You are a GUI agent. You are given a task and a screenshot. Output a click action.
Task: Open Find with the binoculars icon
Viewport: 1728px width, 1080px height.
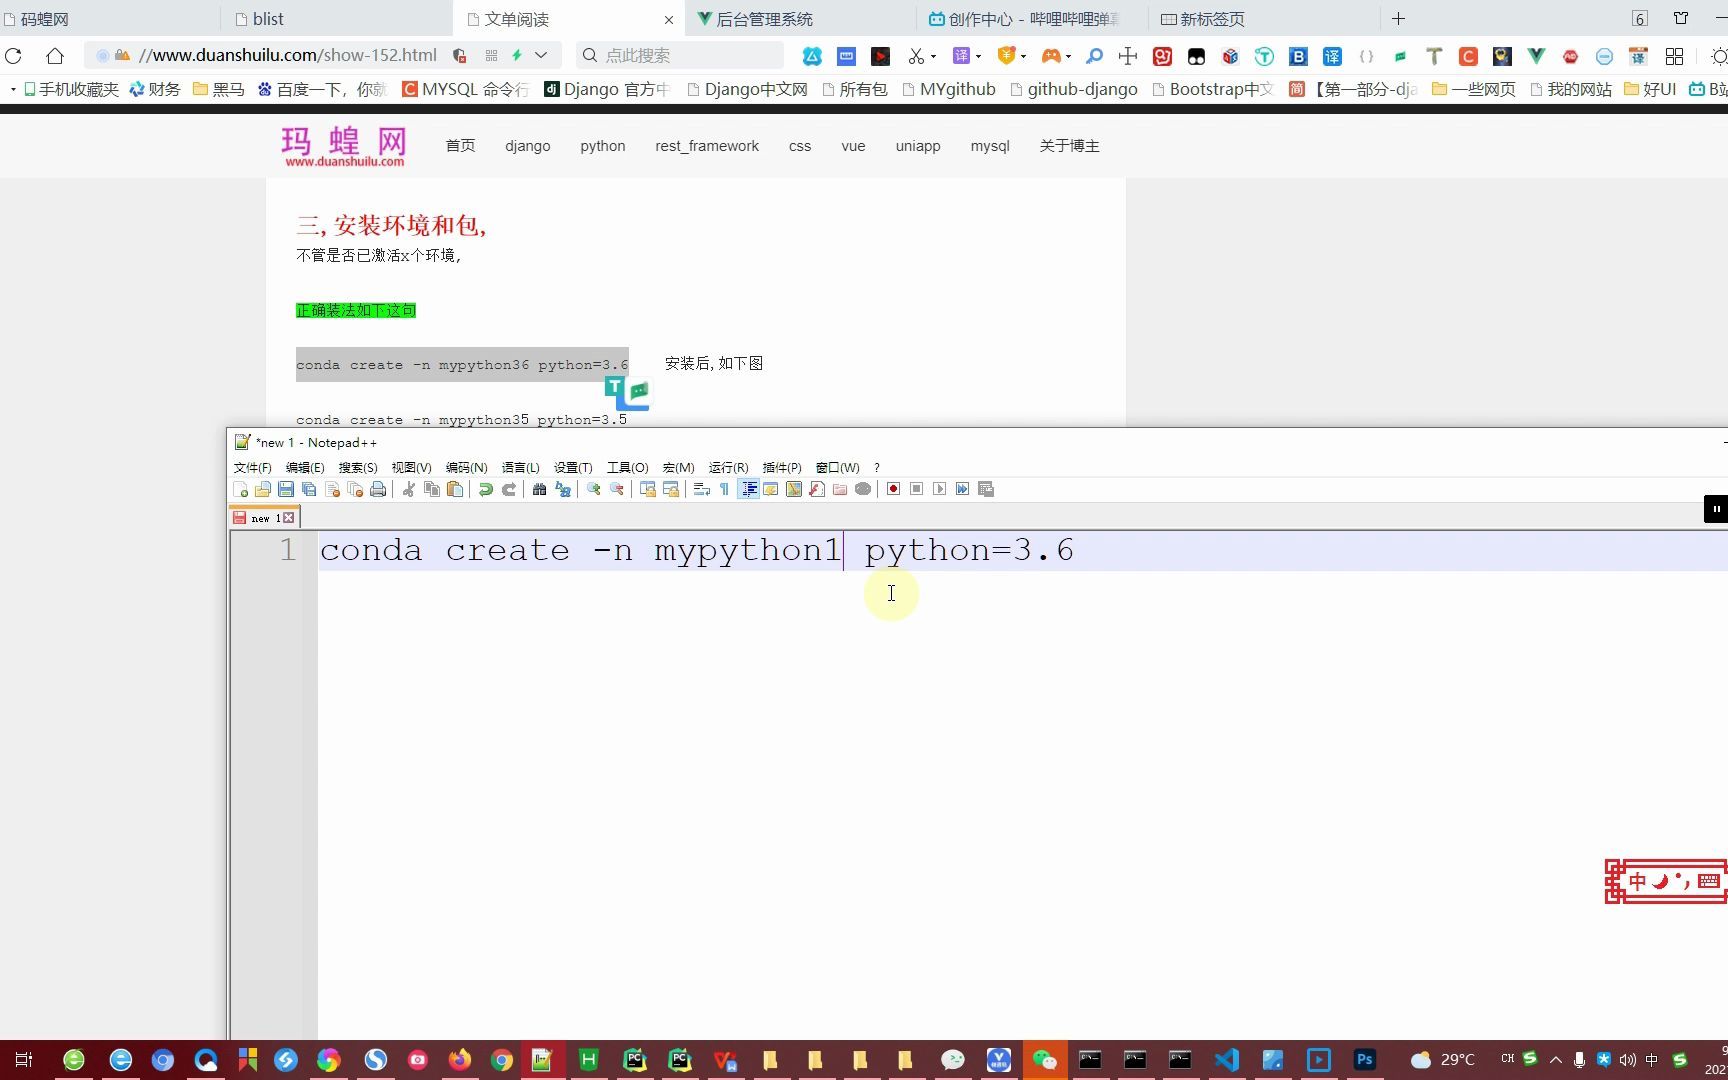tap(539, 489)
